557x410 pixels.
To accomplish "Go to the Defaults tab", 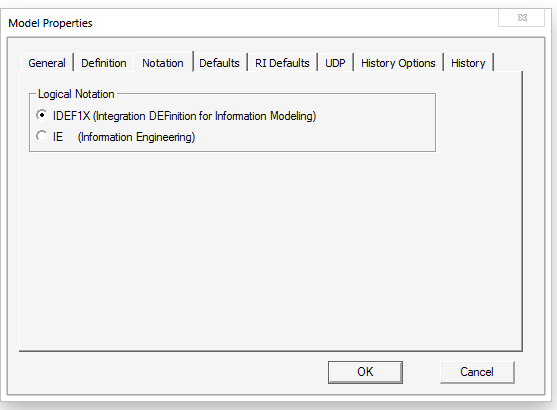I will [x=219, y=63].
